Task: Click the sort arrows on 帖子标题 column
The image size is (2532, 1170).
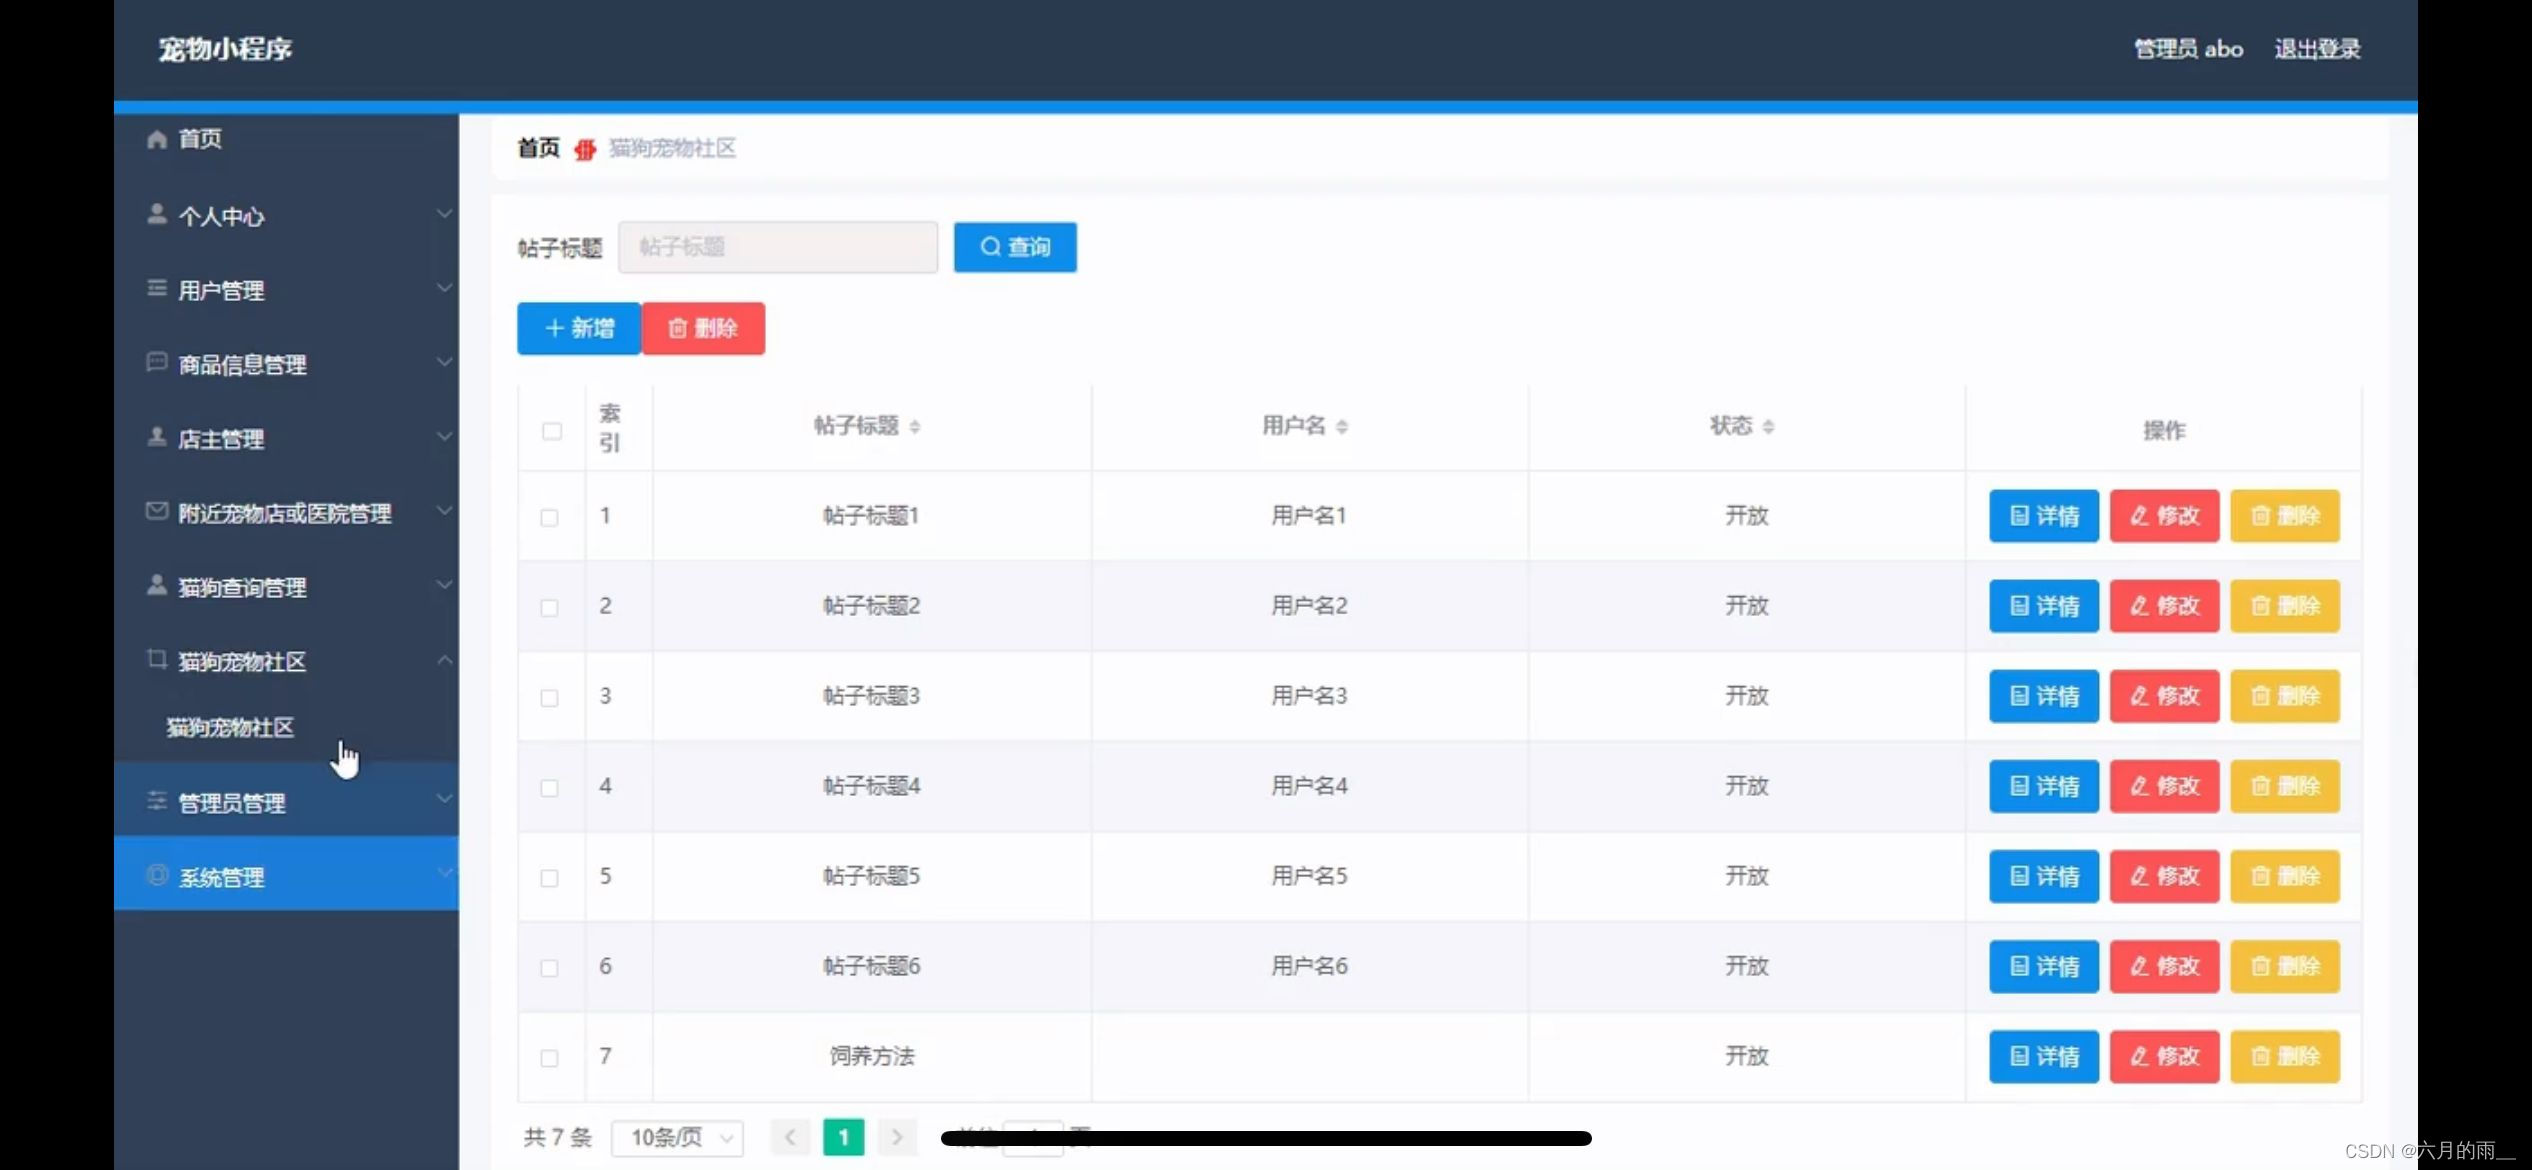Action: pos(915,427)
